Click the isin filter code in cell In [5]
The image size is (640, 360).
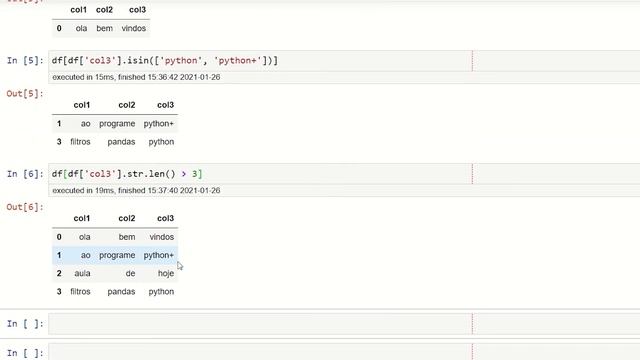click(164, 60)
